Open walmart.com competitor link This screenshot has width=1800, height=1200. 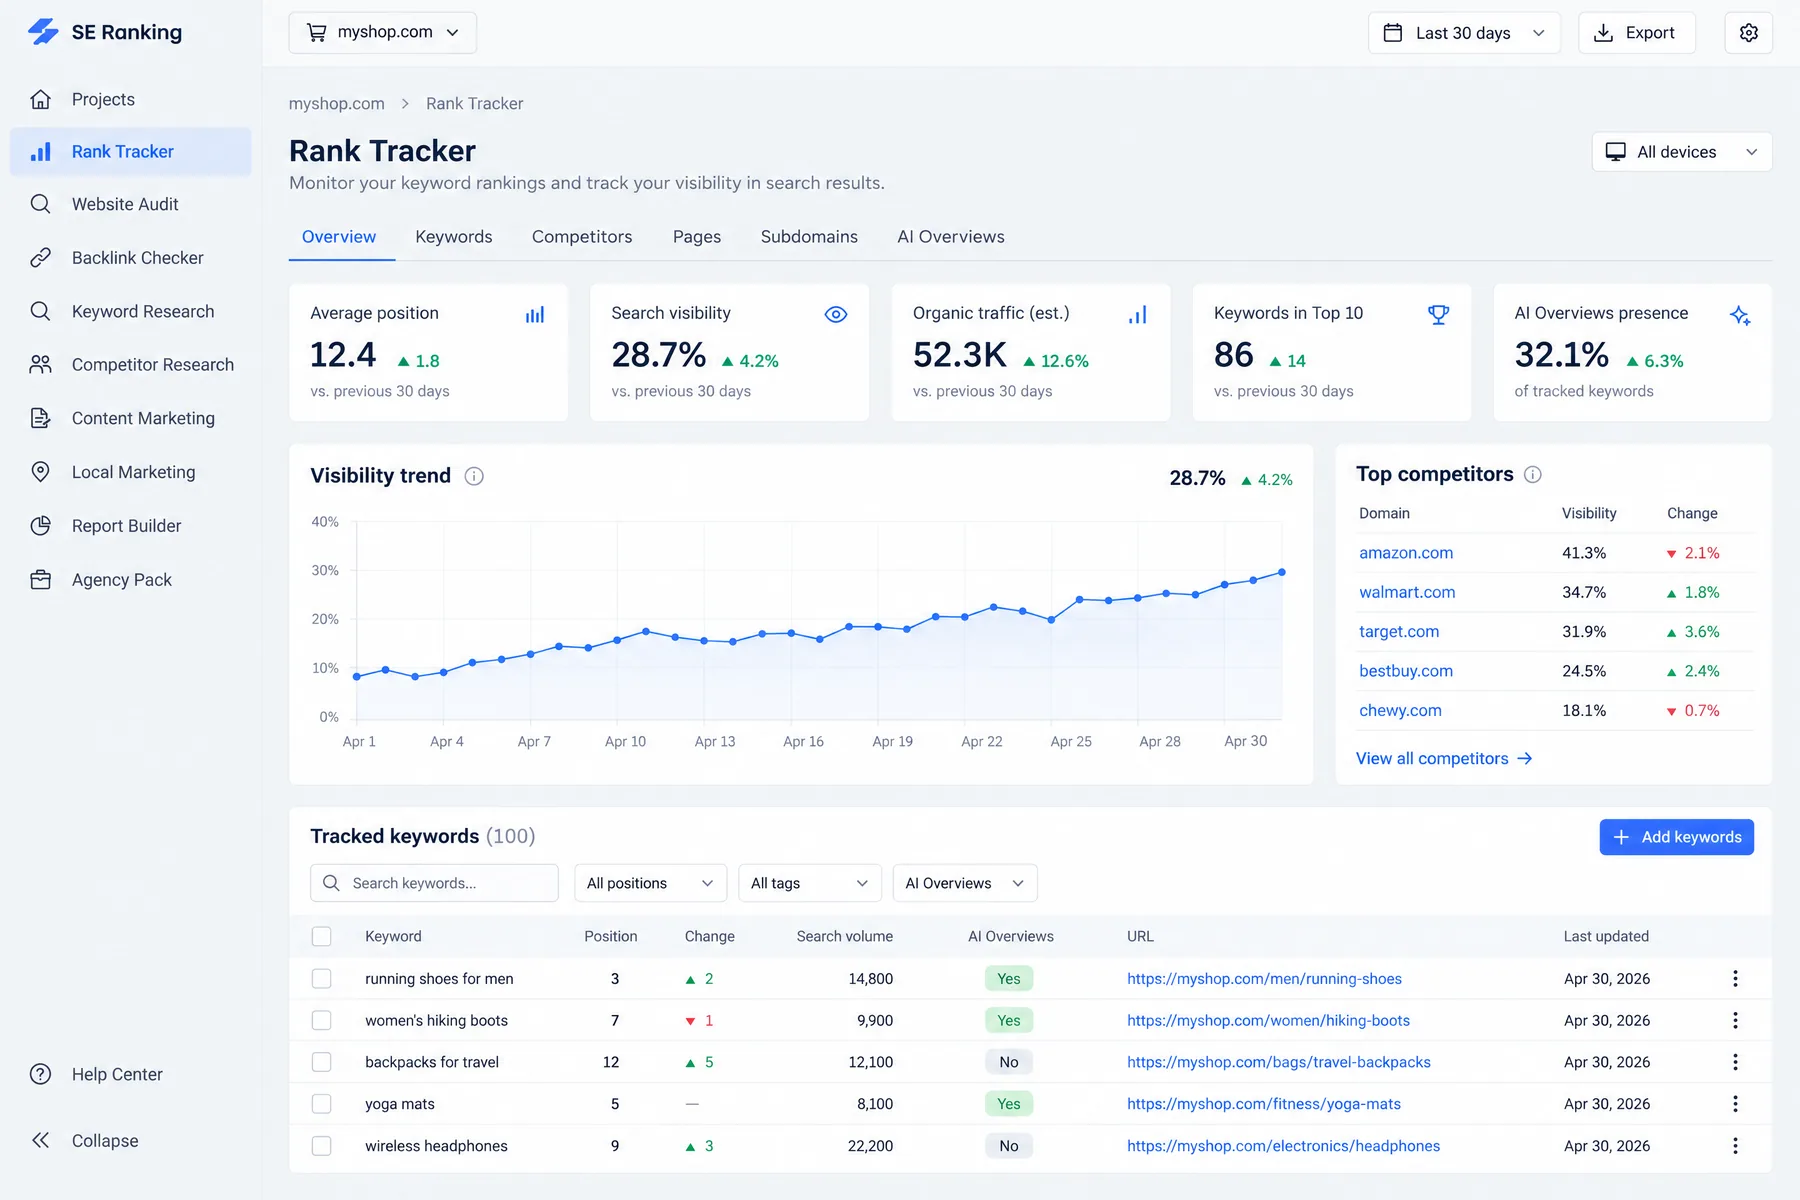pyautogui.click(x=1407, y=592)
